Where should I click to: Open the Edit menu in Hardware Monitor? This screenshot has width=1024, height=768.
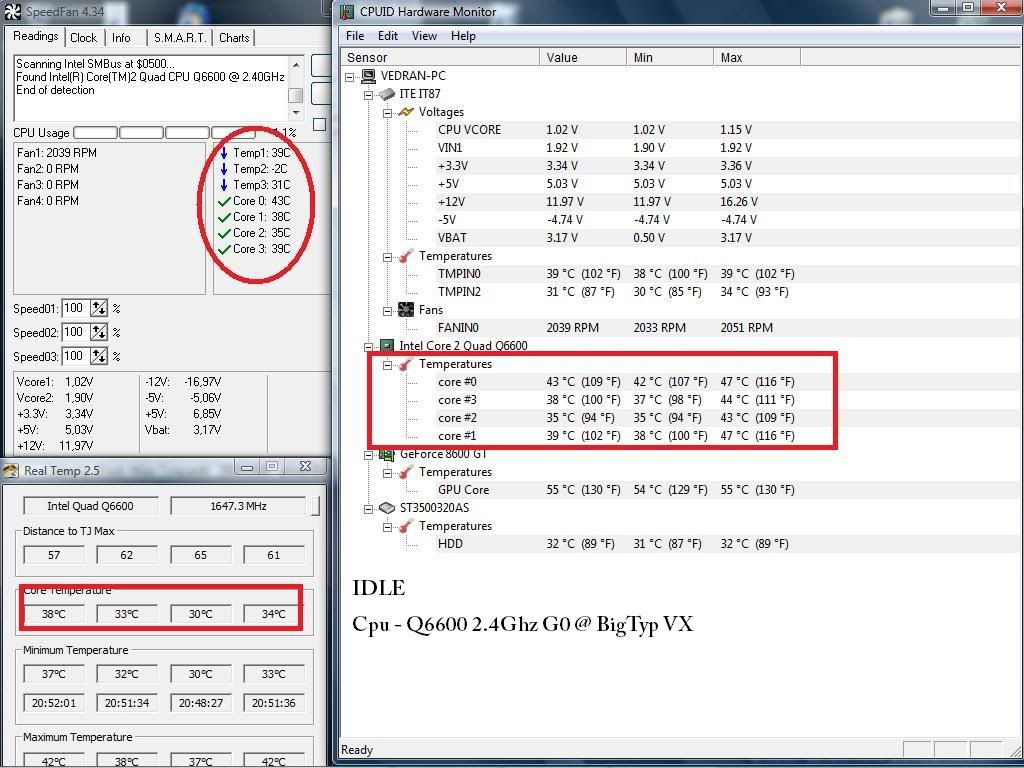(387, 36)
